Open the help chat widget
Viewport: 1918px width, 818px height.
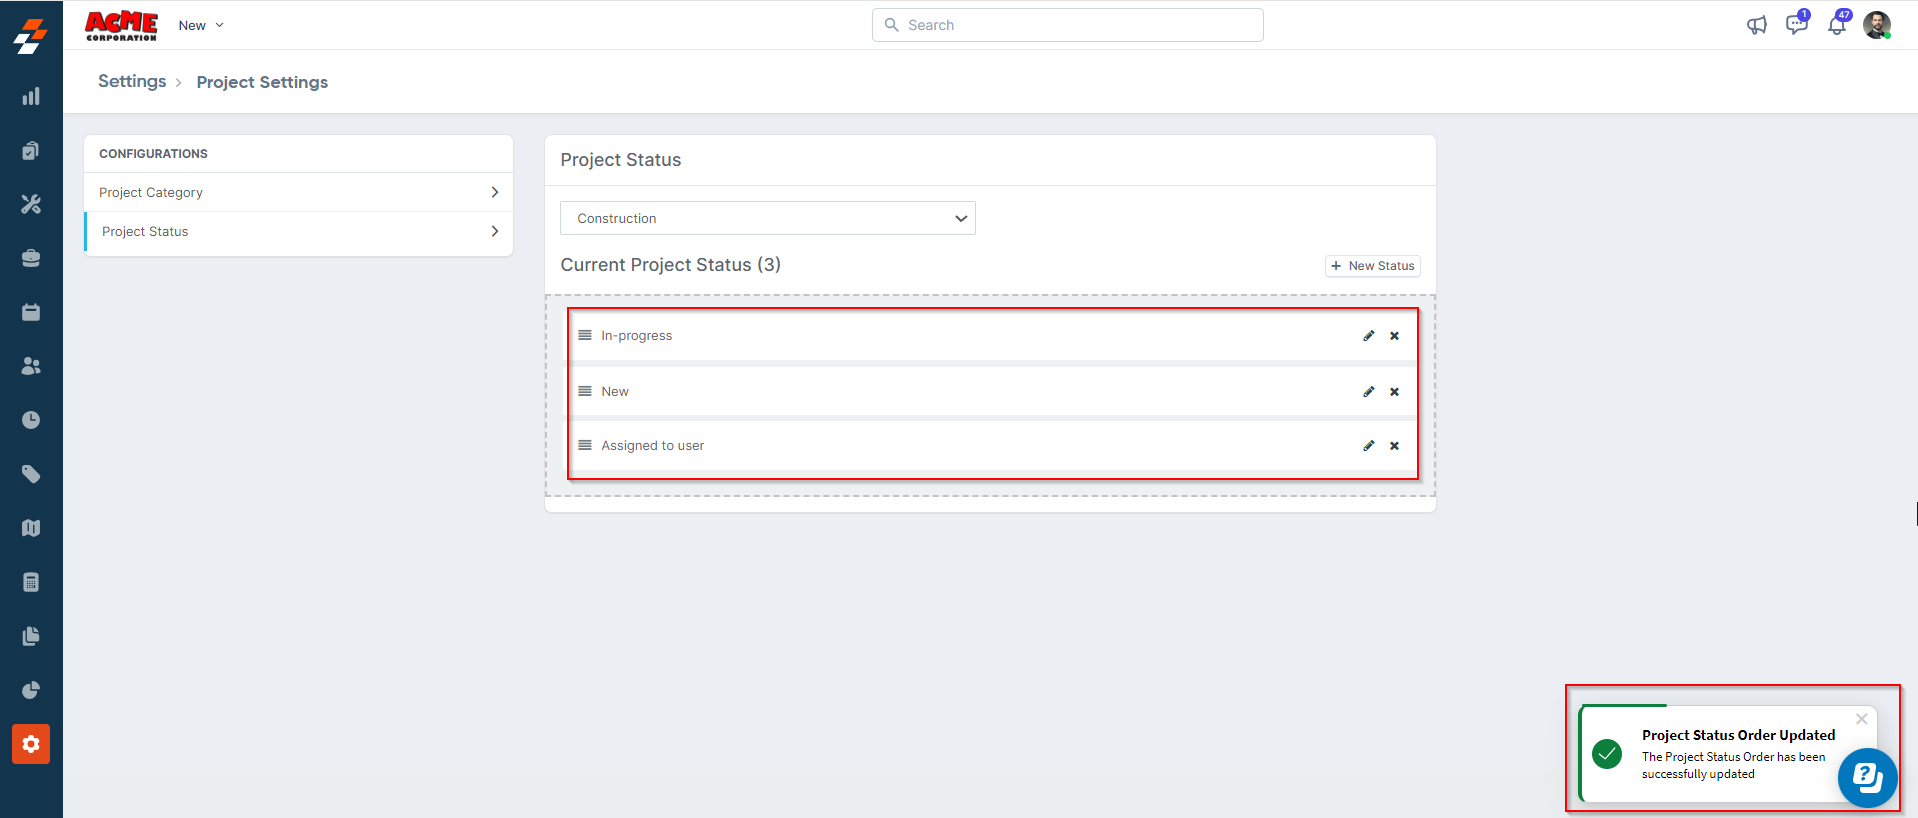click(x=1867, y=777)
